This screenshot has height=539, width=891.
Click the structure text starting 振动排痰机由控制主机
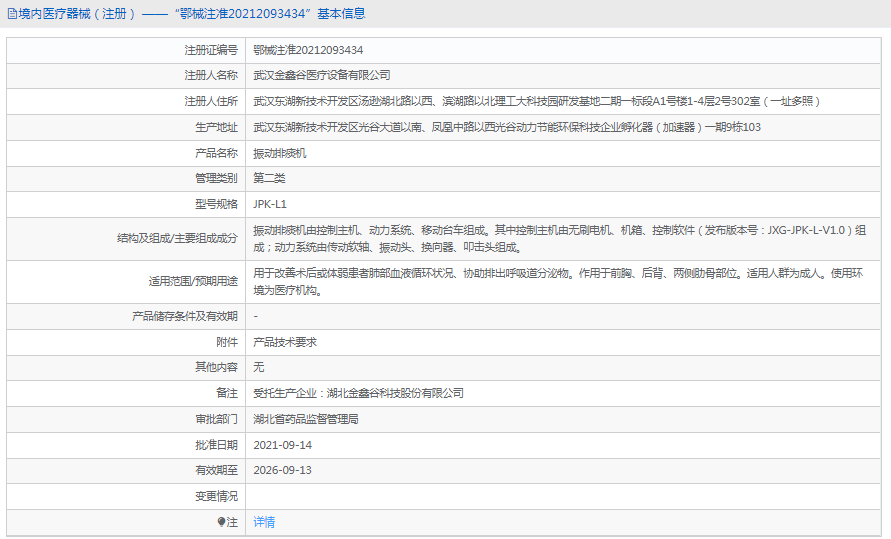(560, 239)
